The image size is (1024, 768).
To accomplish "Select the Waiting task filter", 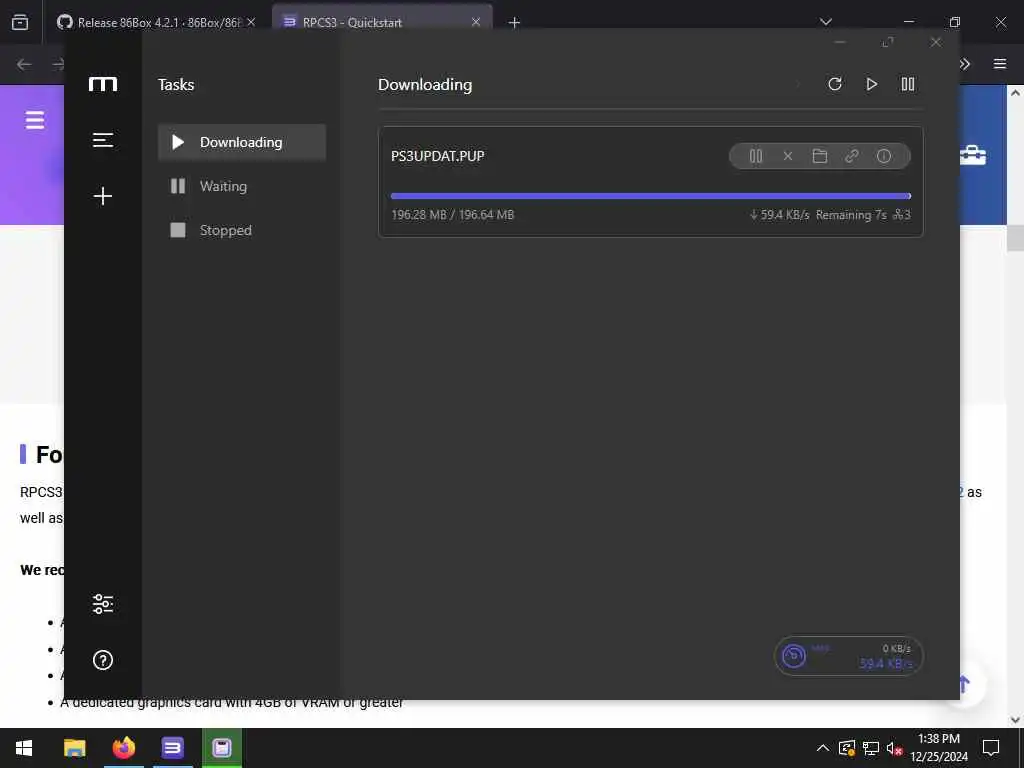I will click(x=242, y=186).
